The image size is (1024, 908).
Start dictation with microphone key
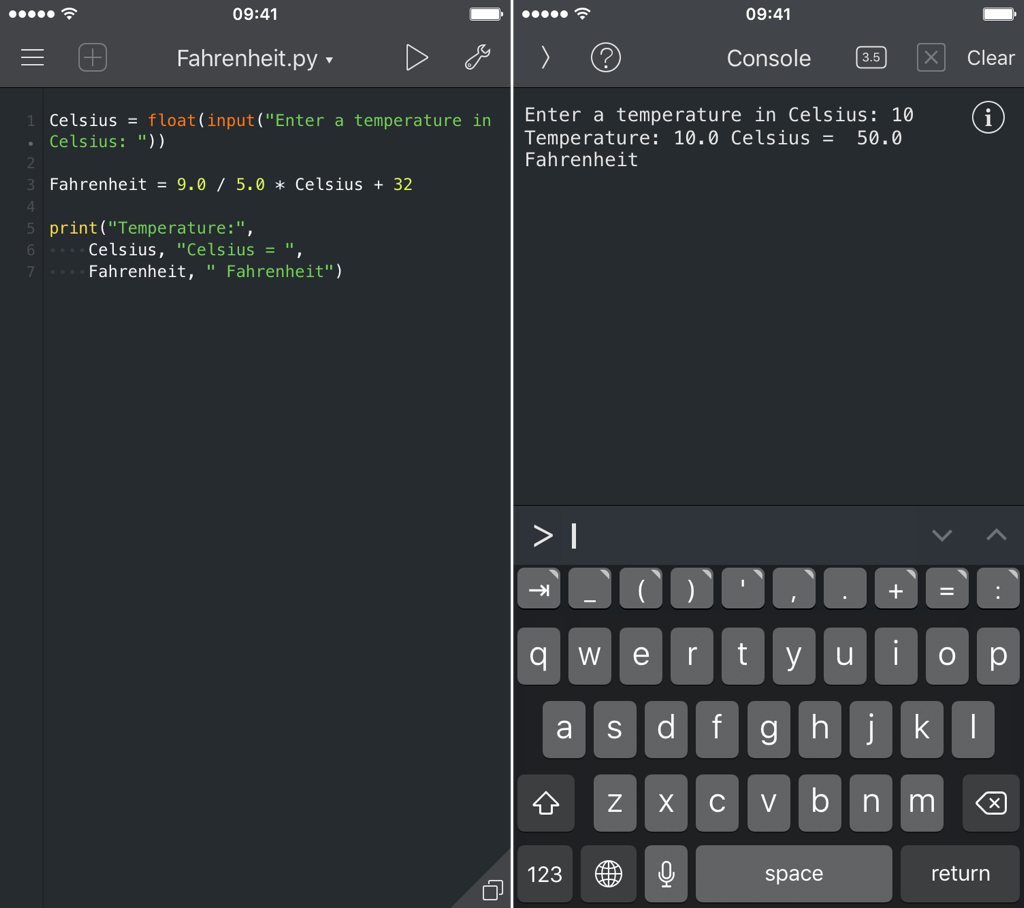coord(666,873)
